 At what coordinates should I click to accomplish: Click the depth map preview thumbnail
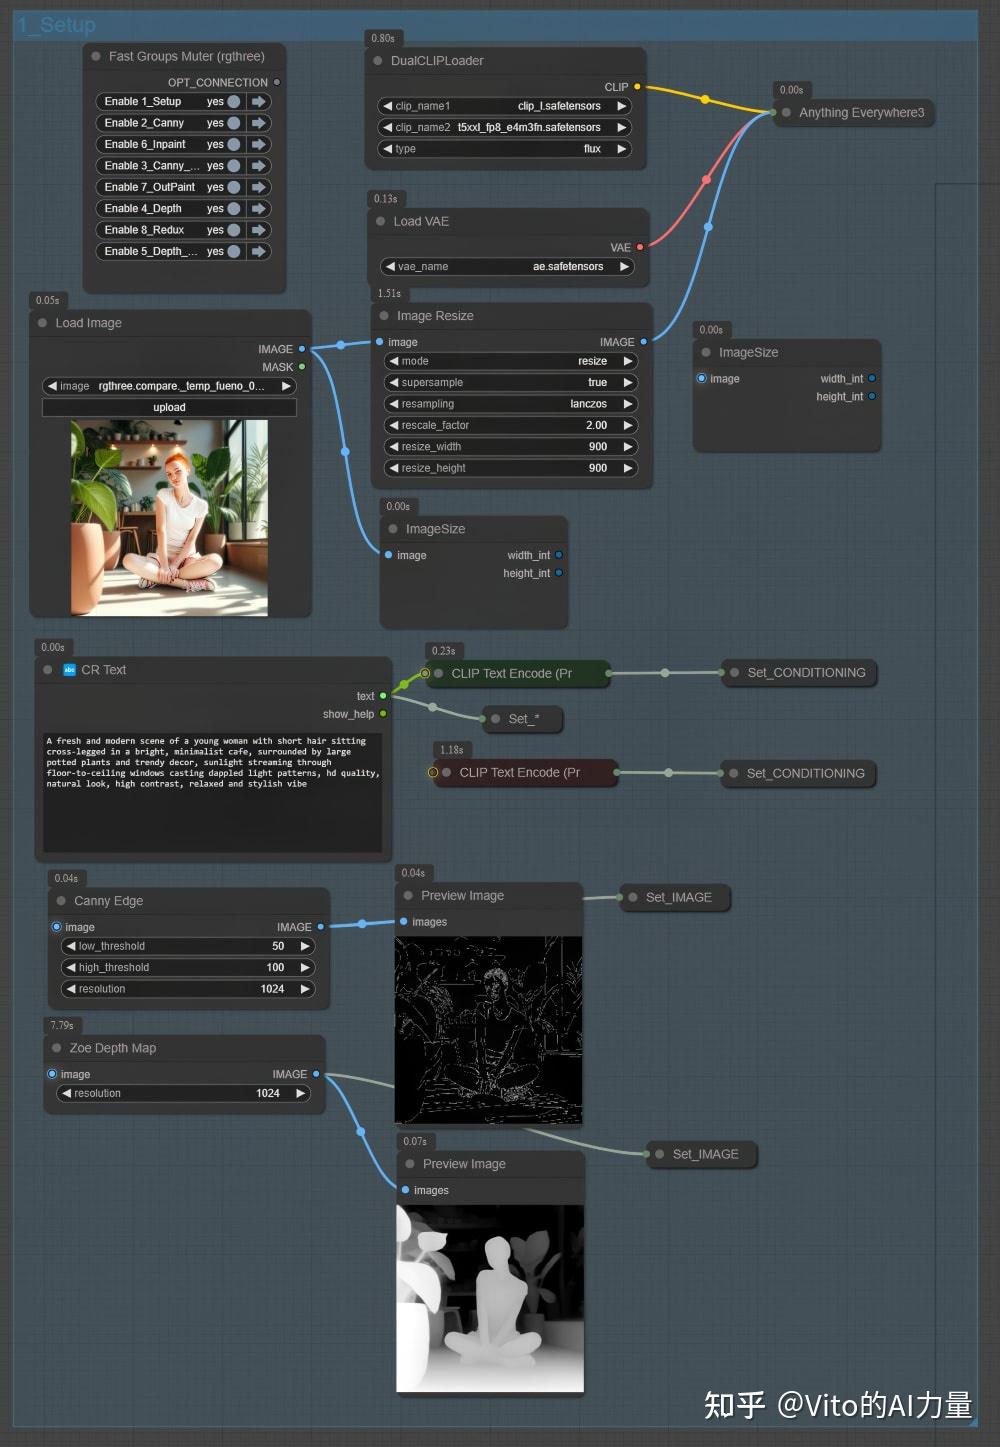pyautogui.click(x=489, y=1295)
